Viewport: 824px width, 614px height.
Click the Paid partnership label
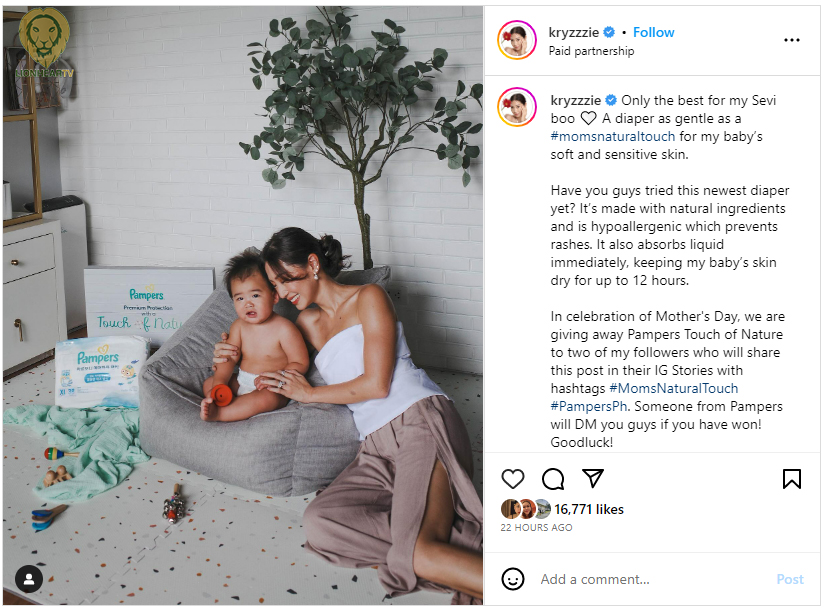591,51
